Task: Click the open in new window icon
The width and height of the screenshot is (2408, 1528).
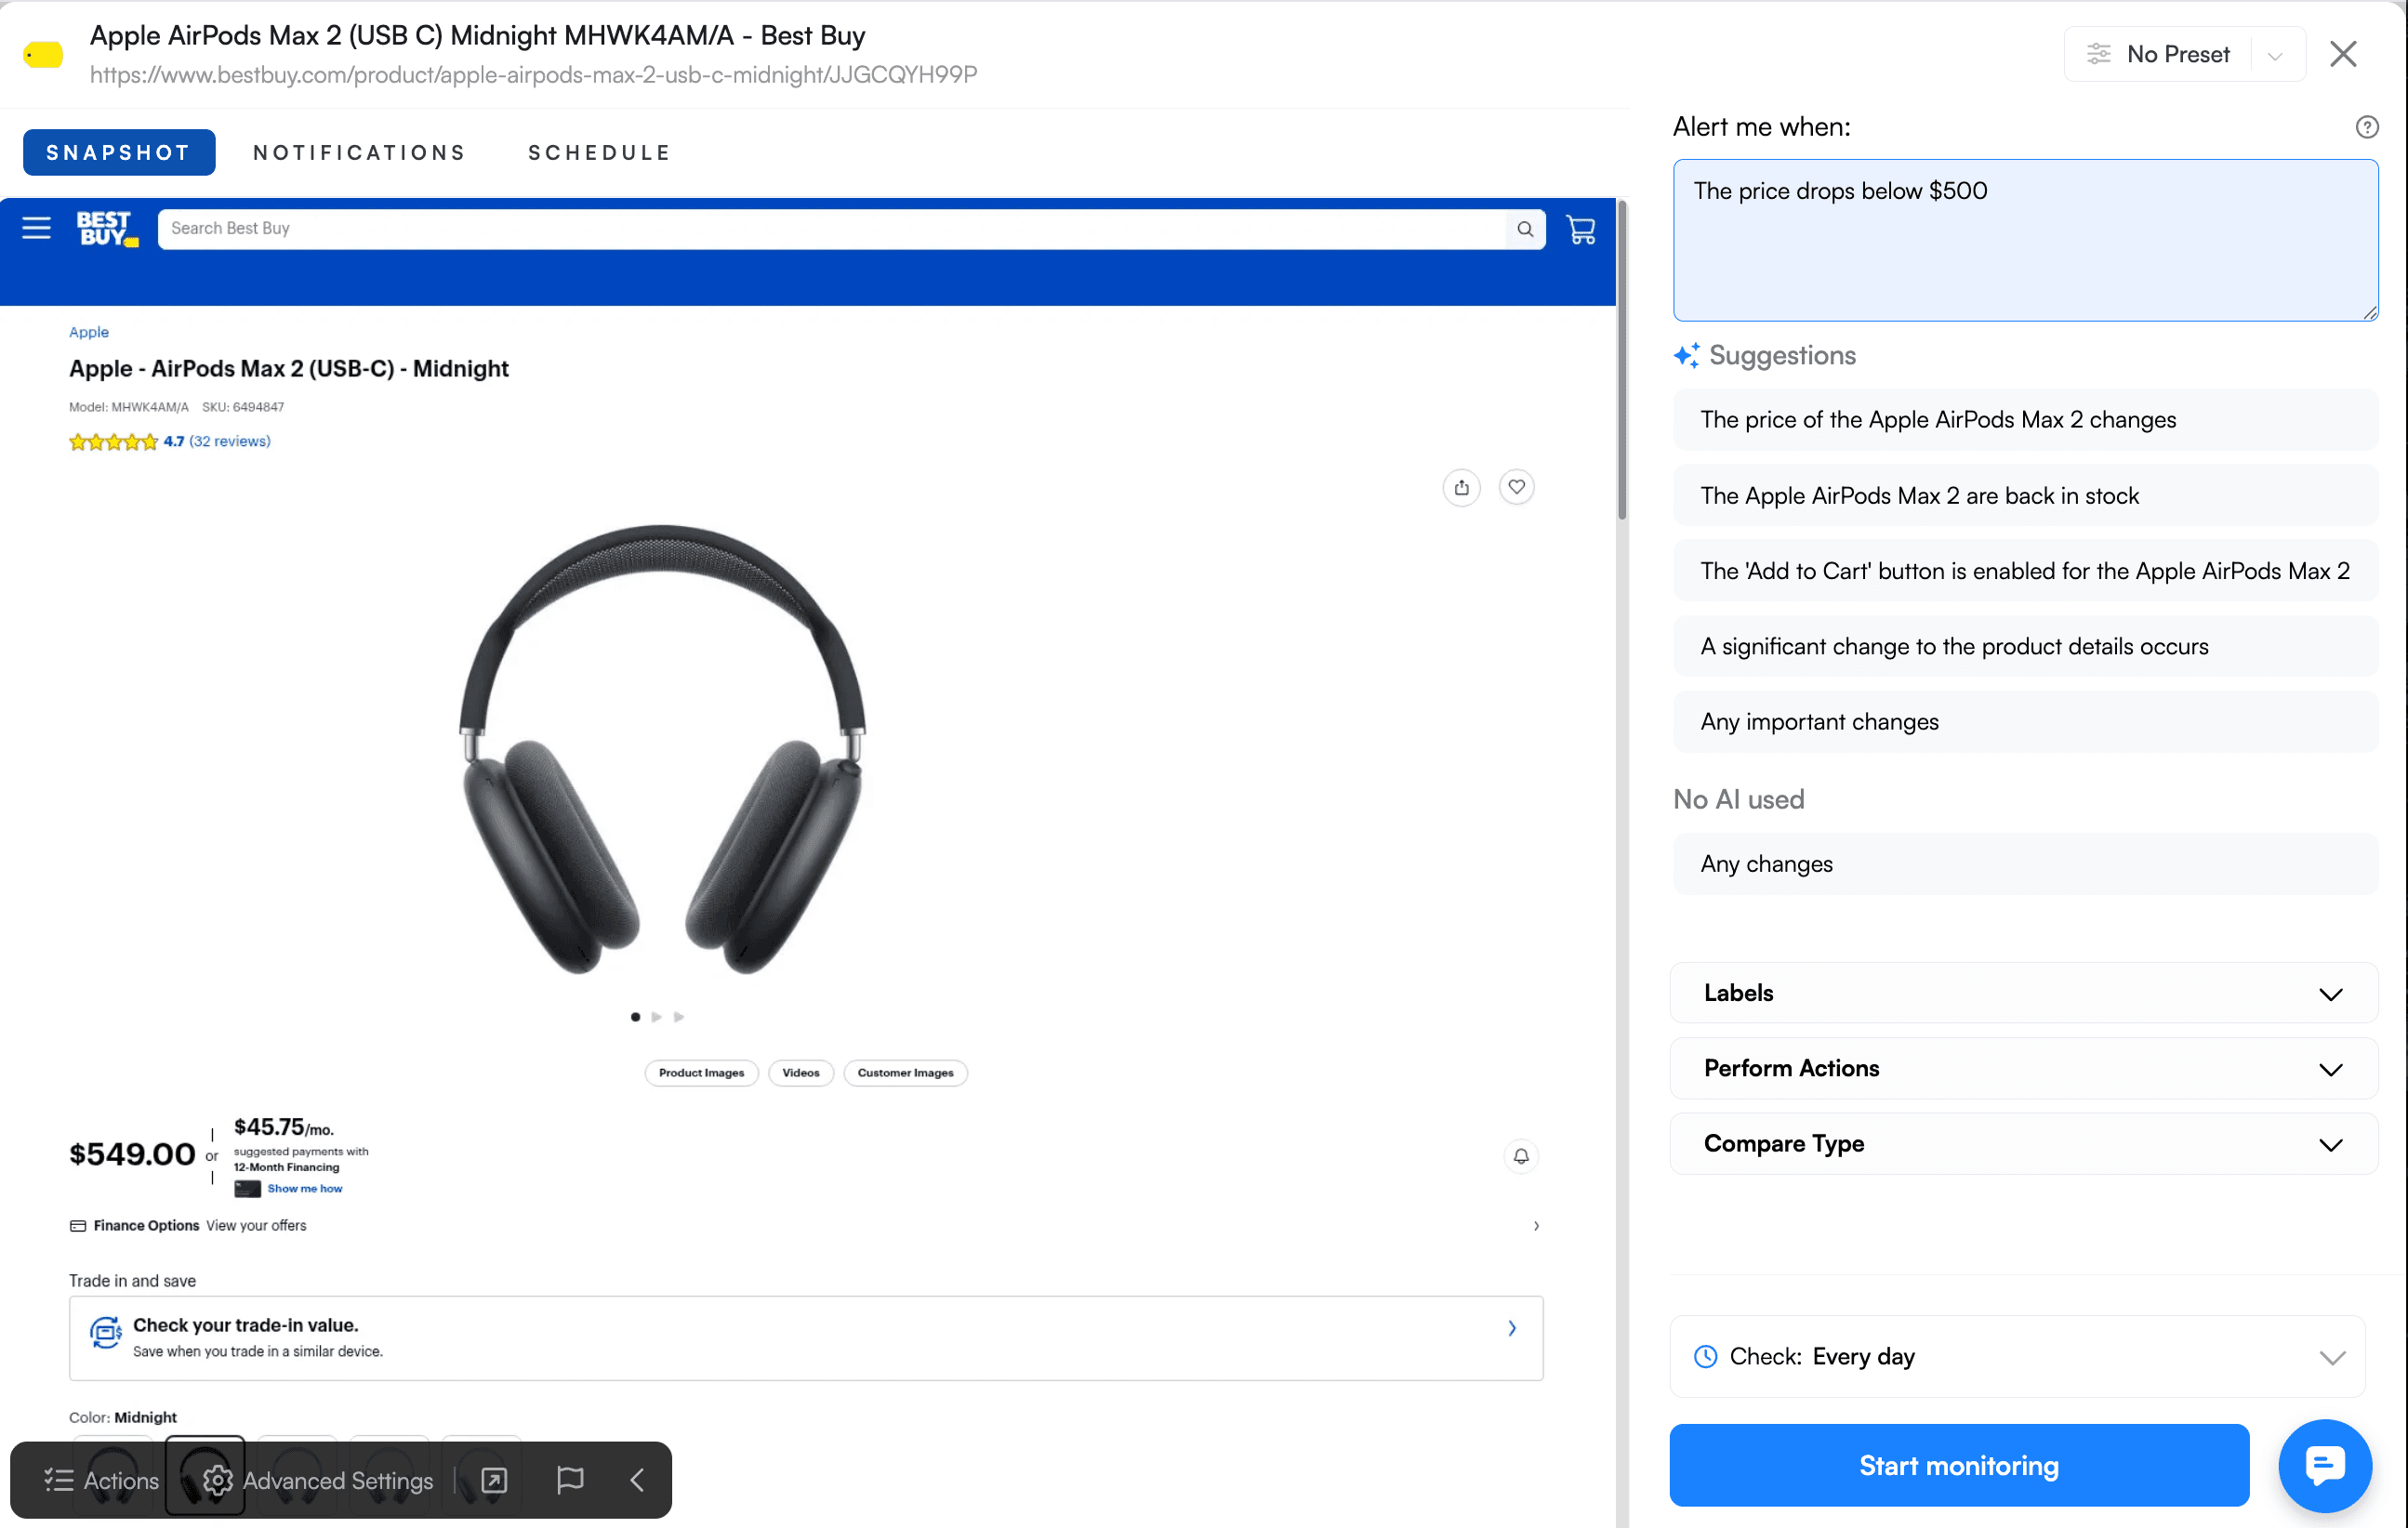Action: point(494,1480)
